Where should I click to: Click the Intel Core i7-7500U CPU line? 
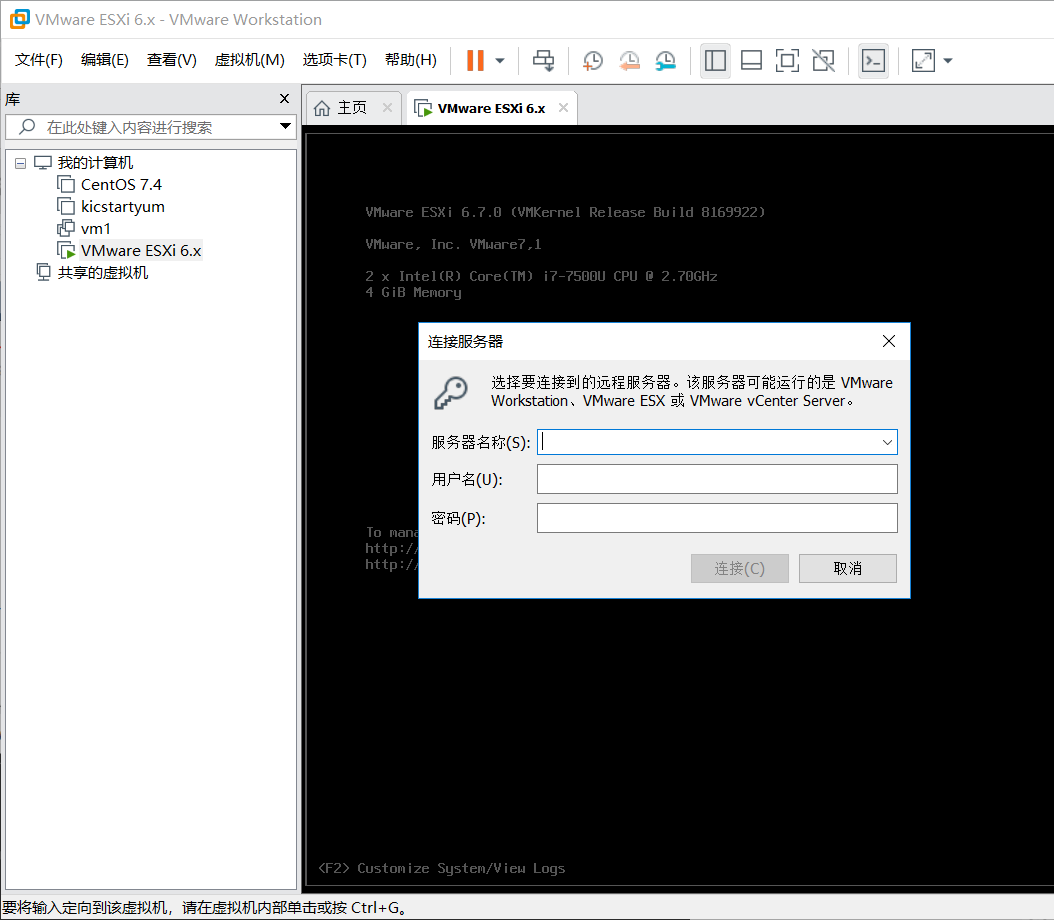point(541,276)
